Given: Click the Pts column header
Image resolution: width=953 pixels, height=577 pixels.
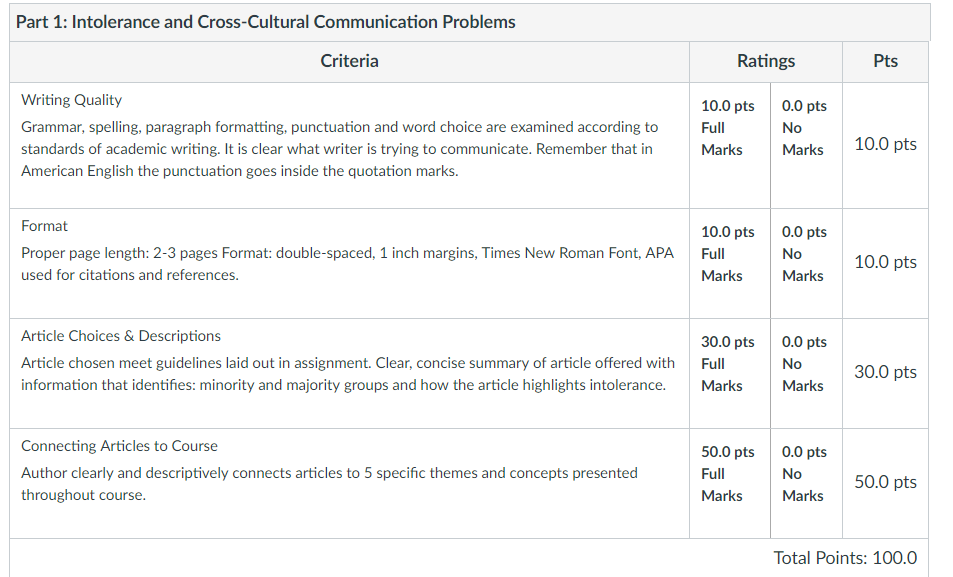Looking at the screenshot, I should pyautogui.click(x=886, y=61).
